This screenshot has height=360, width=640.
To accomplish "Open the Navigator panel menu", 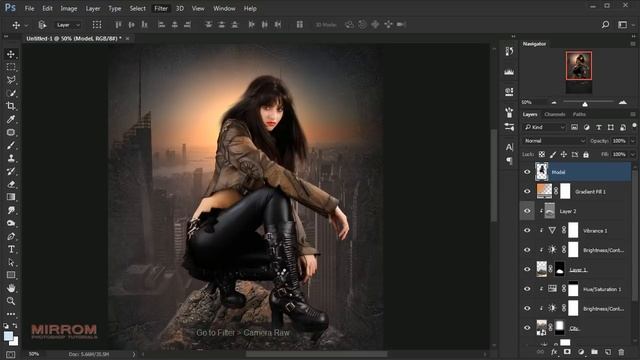I will [633, 44].
